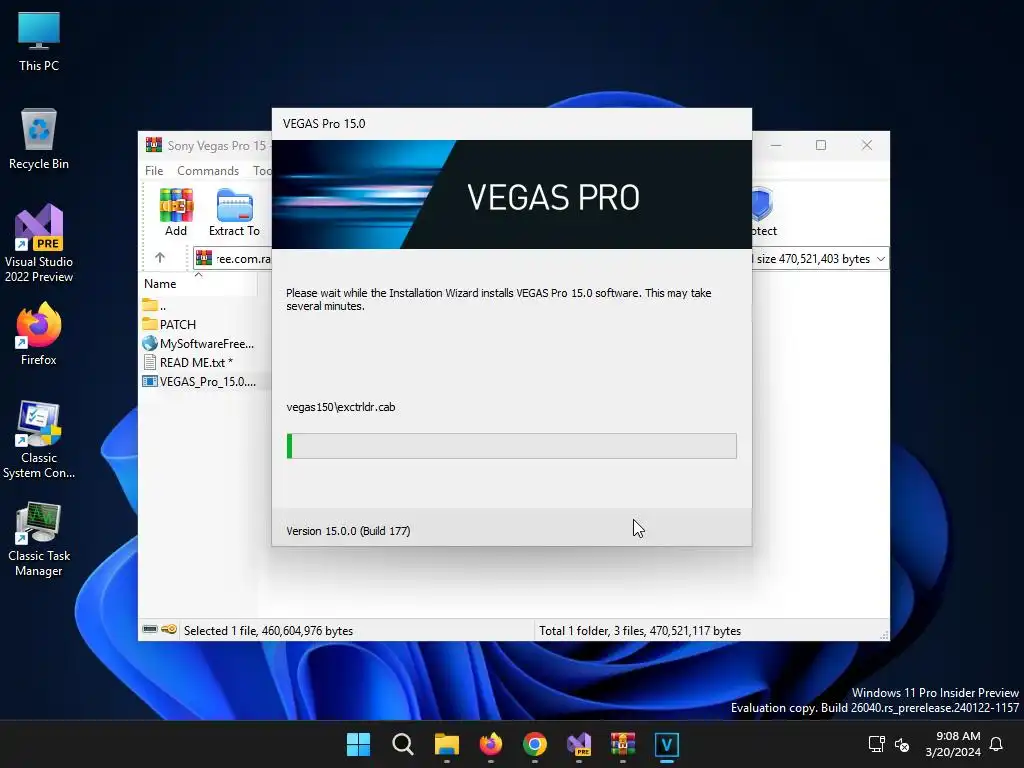Click the WinRAR Add toolbar icon
The image size is (1024, 768).
176,212
